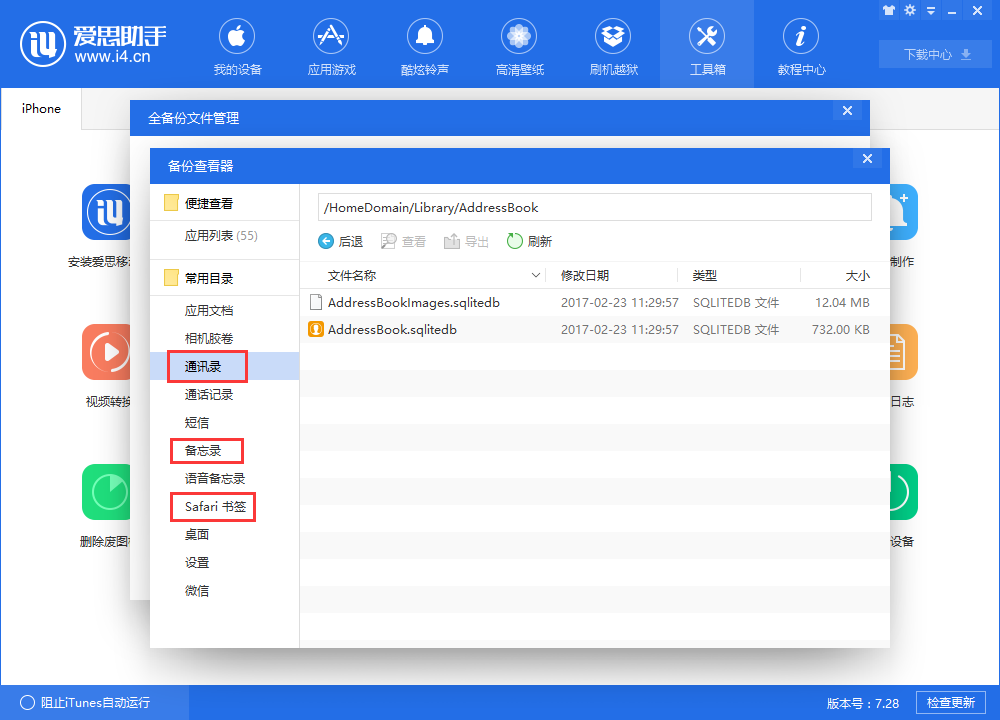Open the skin changer shirt icon
The width and height of the screenshot is (1000, 720).
click(x=888, y=10)
